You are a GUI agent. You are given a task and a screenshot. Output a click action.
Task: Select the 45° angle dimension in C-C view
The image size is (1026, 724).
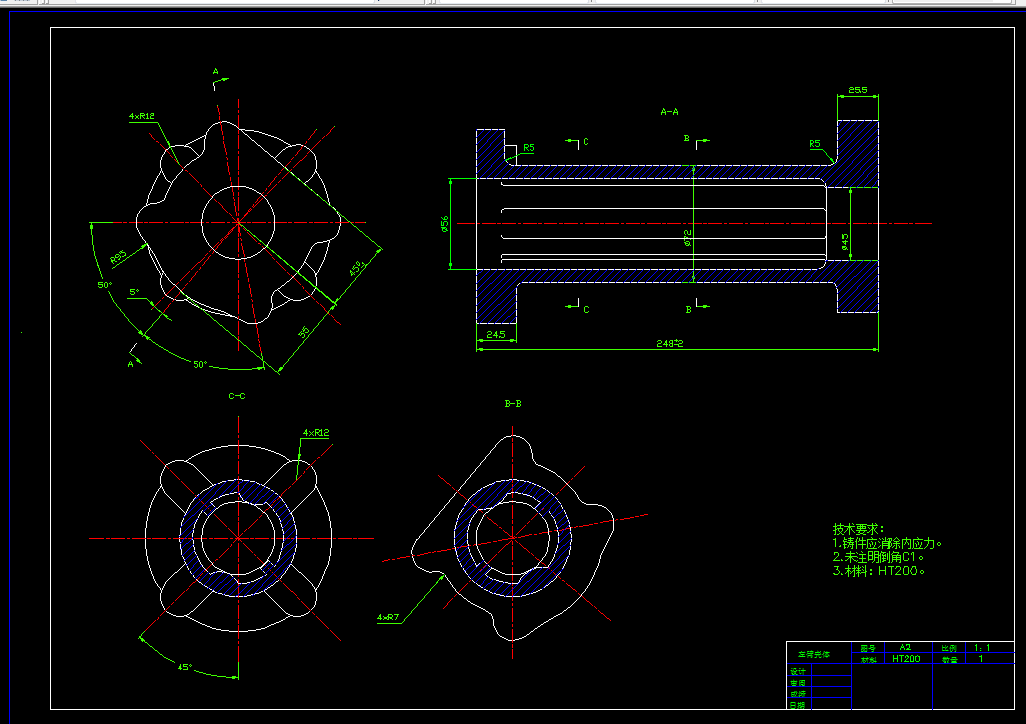185,667
